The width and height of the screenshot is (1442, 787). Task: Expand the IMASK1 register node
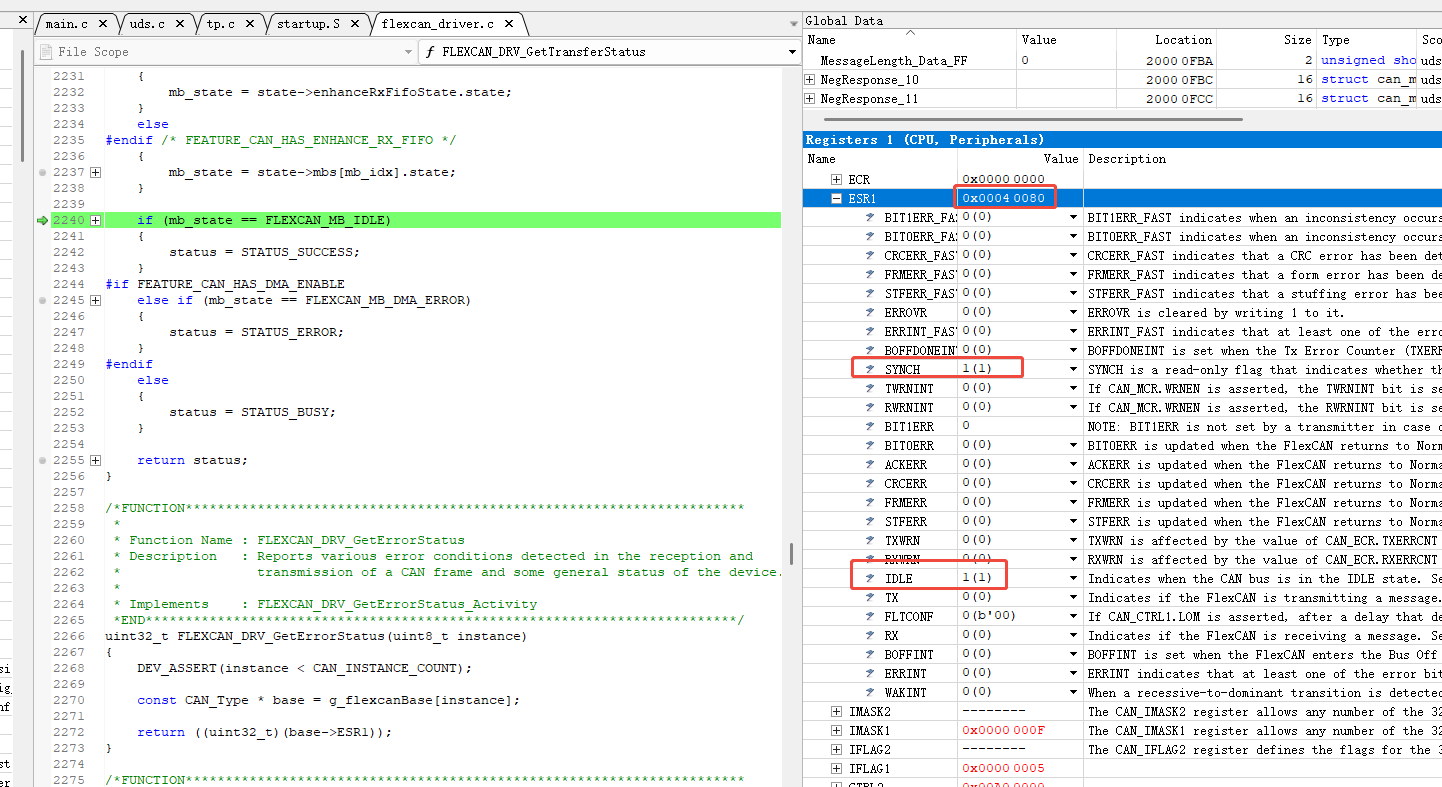pos(837,731)
